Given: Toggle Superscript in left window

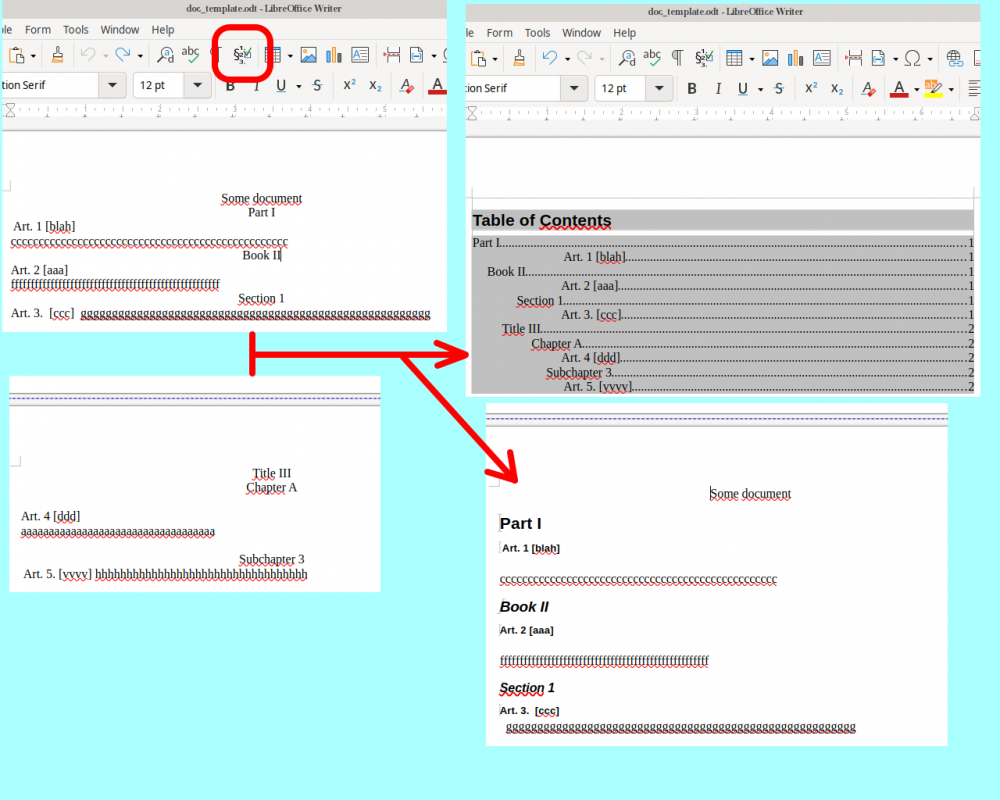Looking at the screenshot, I should [x=349, y=85].
